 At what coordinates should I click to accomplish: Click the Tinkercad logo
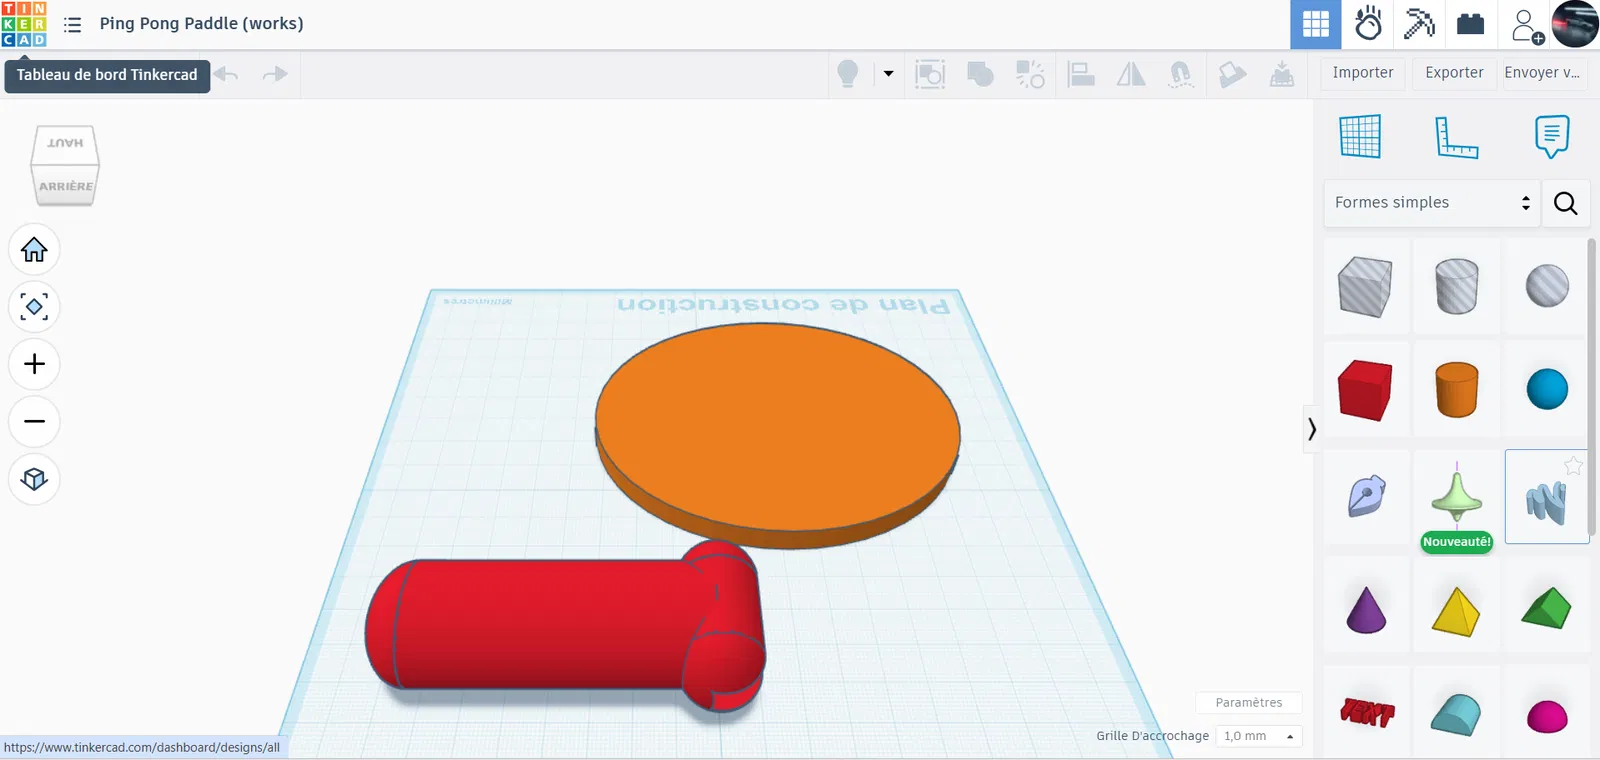pyautogui.click(x=24, y=24)
